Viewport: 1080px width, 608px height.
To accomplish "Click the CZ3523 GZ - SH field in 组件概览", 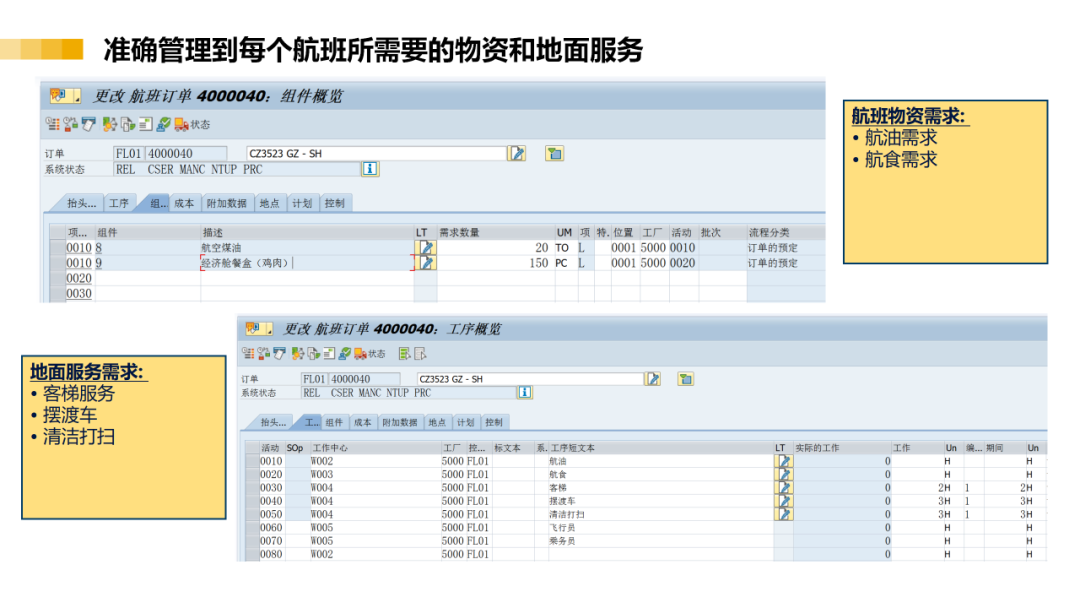I will [376, 153].
